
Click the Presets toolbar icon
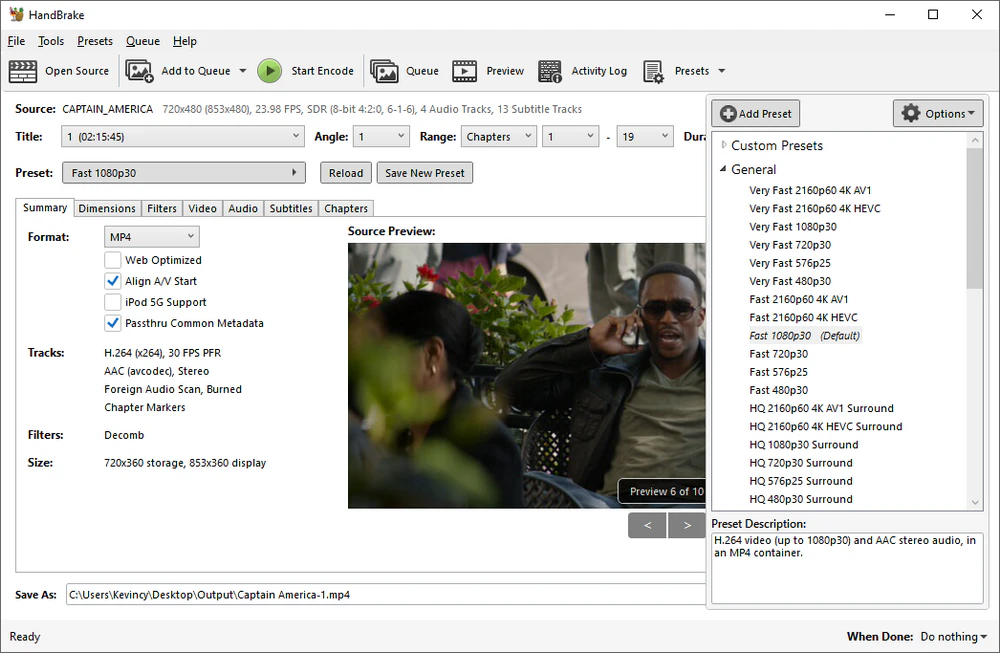coord(654,71)
